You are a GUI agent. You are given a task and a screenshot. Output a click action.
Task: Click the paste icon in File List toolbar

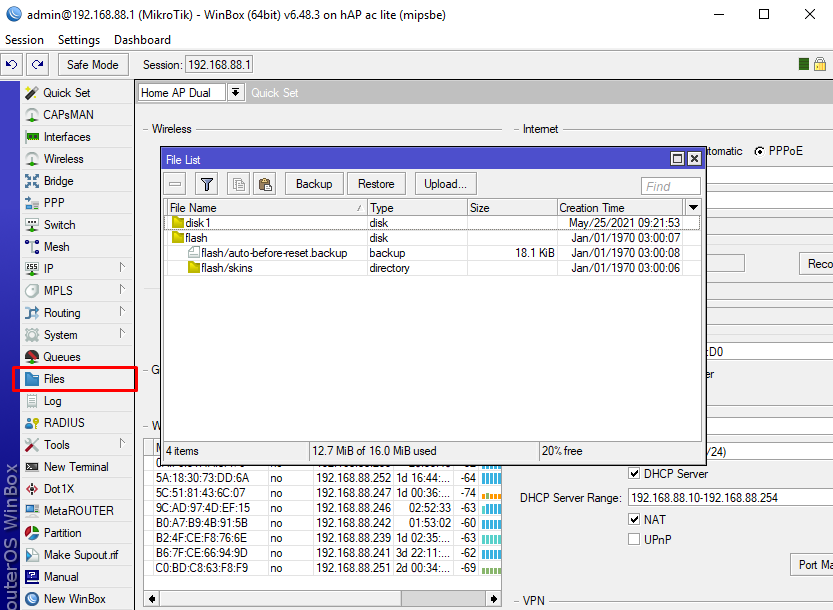265,184
